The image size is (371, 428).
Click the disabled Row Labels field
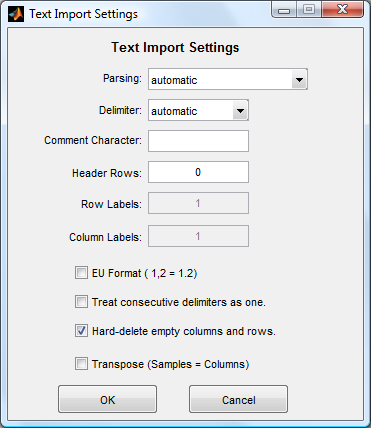198,203
